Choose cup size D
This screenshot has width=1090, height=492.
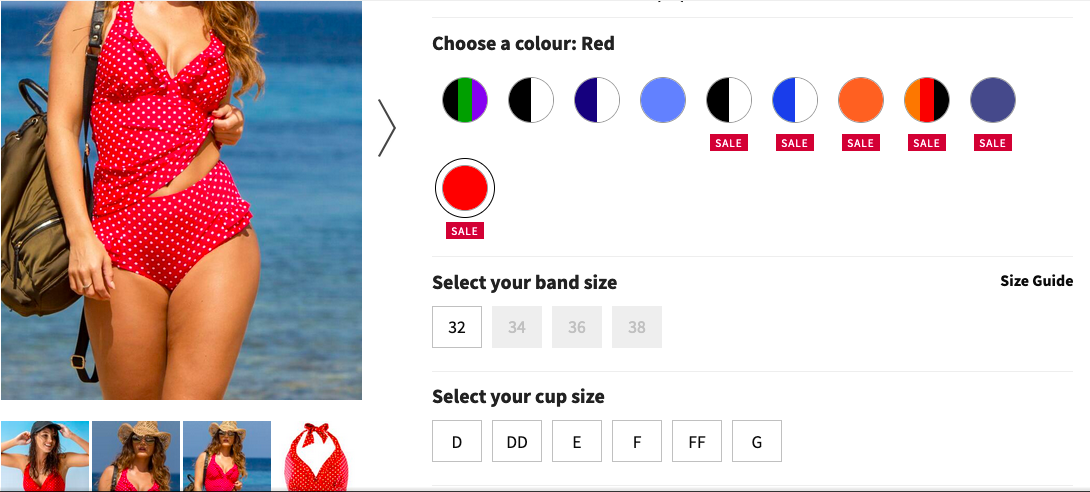457,441
